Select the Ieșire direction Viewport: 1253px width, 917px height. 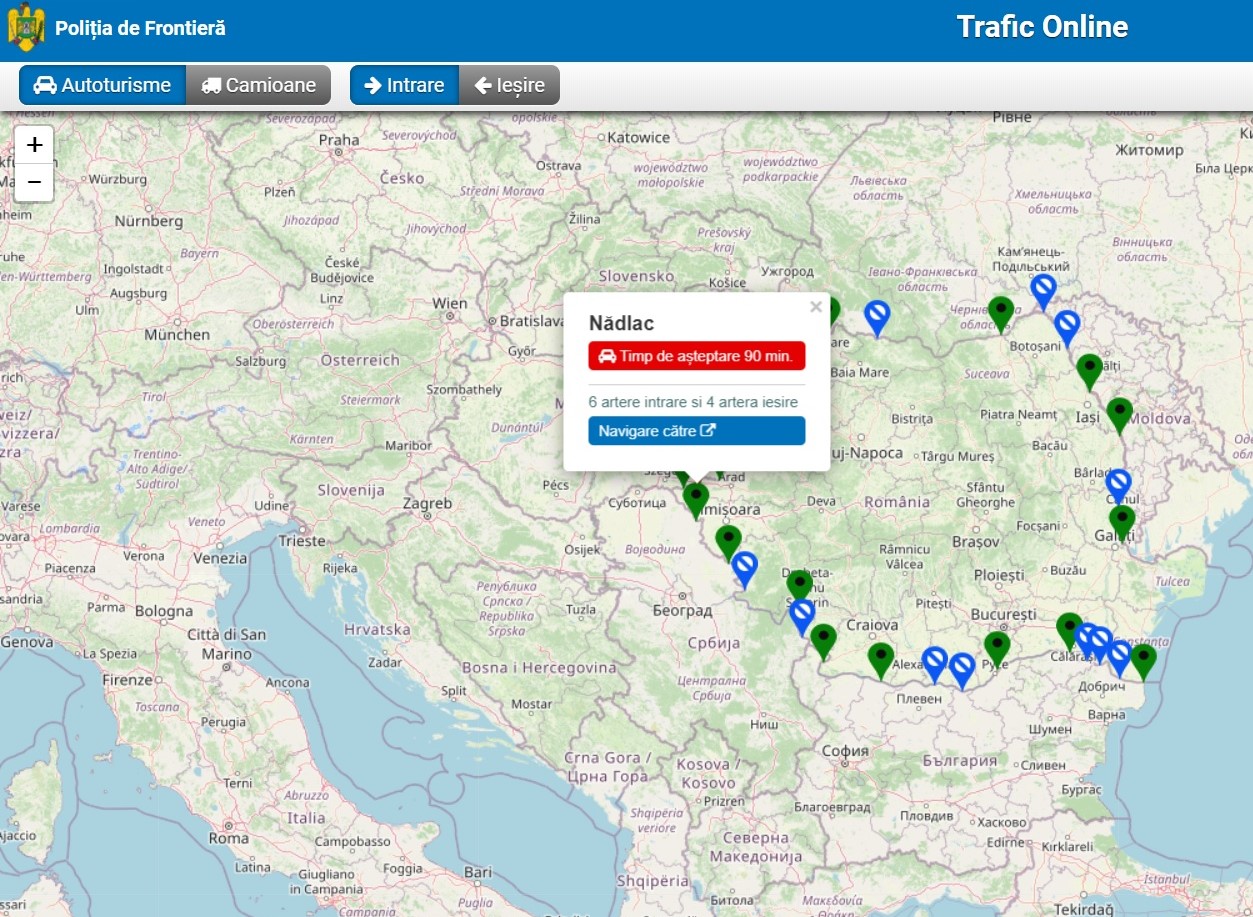click(x=509, y=85)
